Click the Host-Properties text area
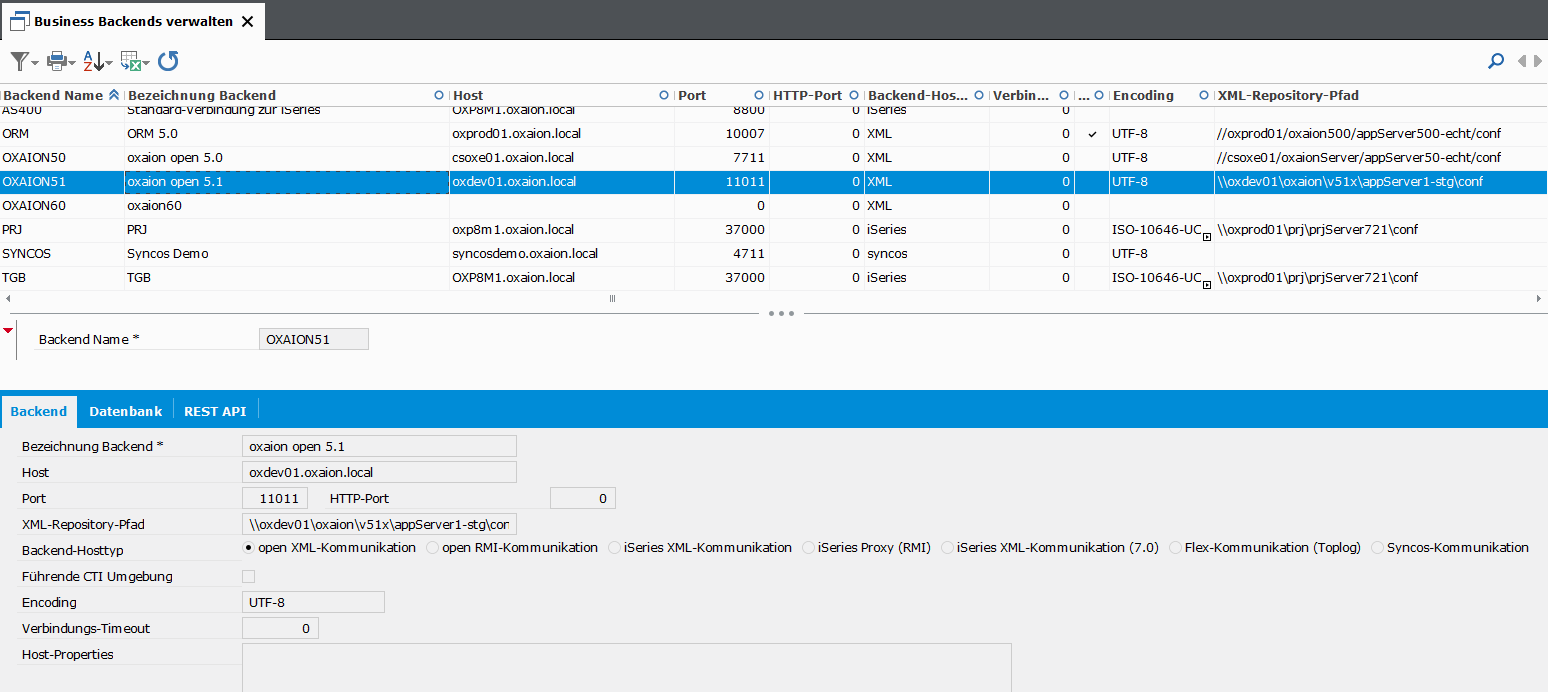Screen dimensions: 1548x692 (627, 667)
